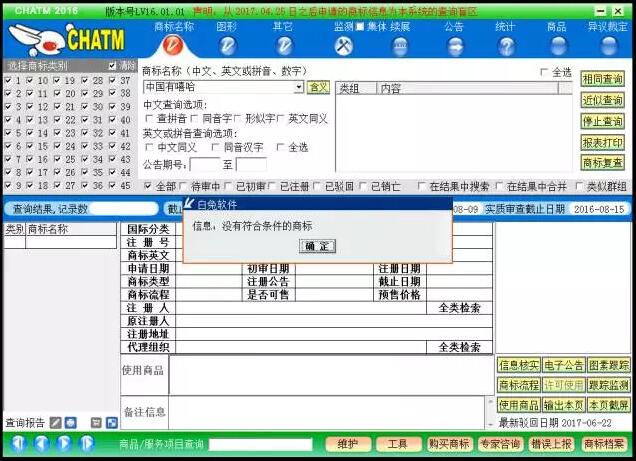Toggle the 全部 status checkbox
636x461 pixels.
pyautogui.click(x=149, y=186)
